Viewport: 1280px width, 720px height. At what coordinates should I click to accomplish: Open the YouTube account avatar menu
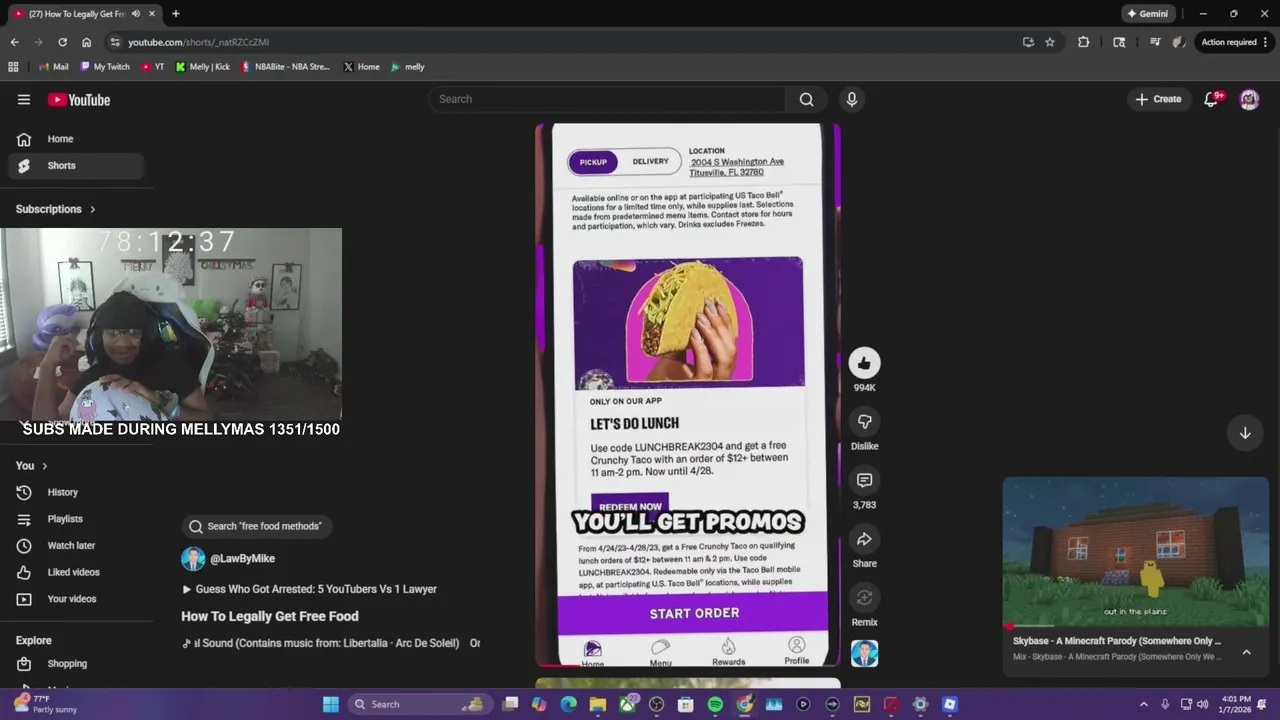(x=1249, y=99)
